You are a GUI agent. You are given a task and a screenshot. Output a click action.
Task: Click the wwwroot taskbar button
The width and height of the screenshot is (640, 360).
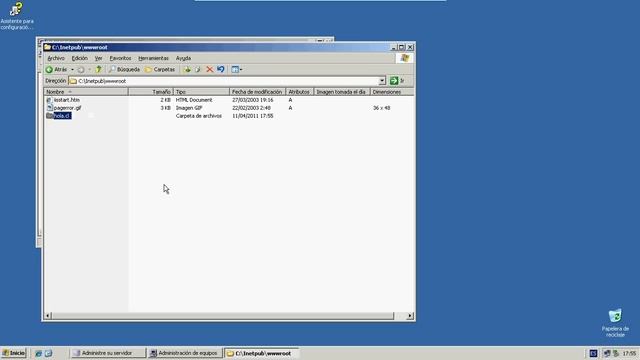(261, 353)
